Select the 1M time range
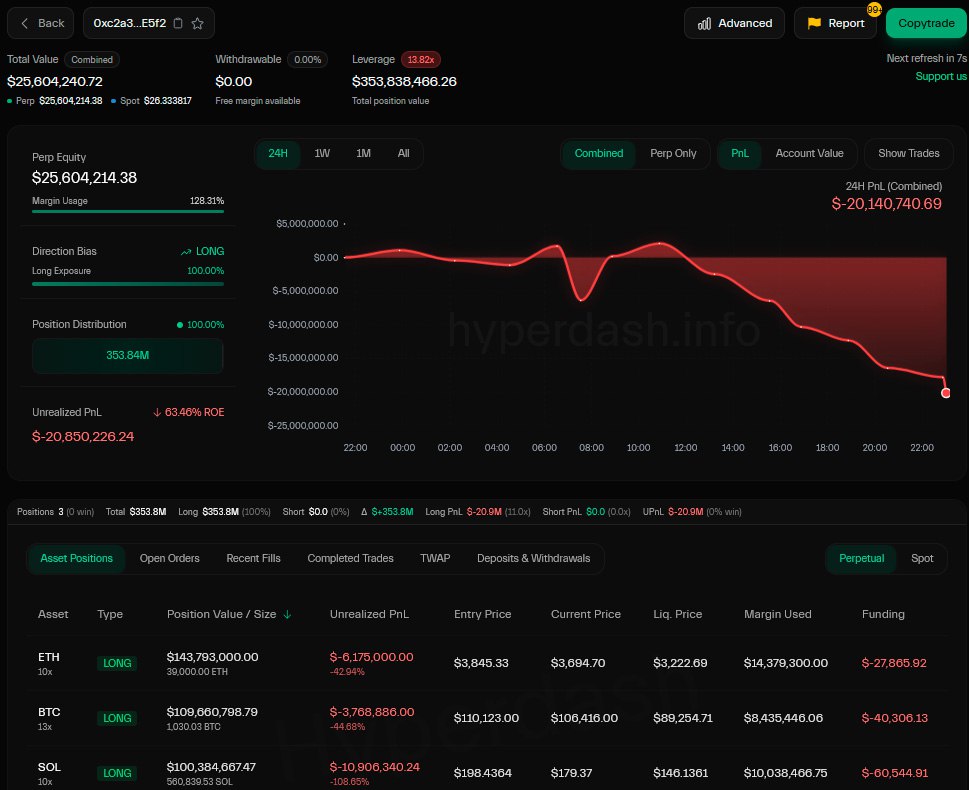The width and height of the screenshot is (969, 790). point(363,153)
